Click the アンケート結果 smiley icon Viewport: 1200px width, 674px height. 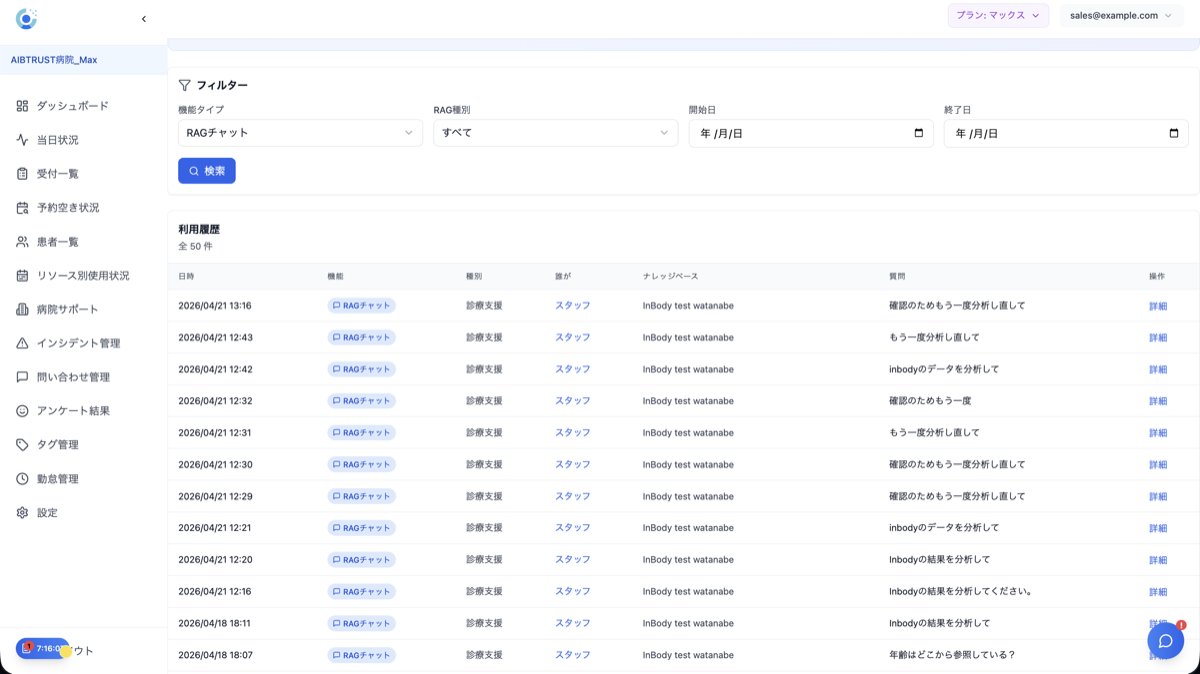tap(22, 411)
